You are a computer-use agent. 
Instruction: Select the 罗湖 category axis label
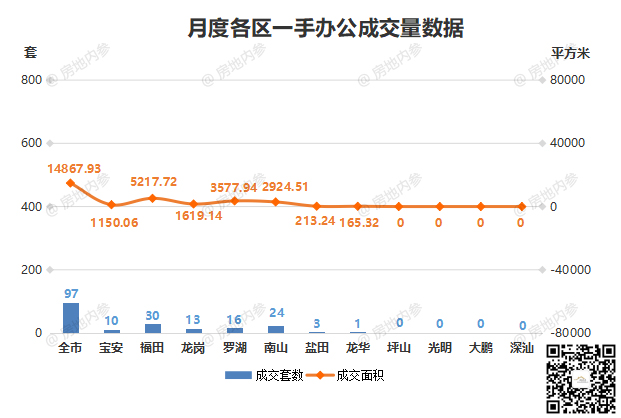pos(235,348)
